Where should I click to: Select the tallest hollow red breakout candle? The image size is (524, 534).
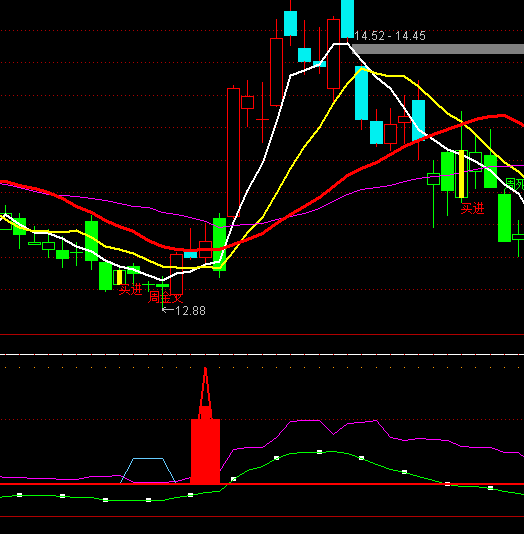[x=233, y=152]
